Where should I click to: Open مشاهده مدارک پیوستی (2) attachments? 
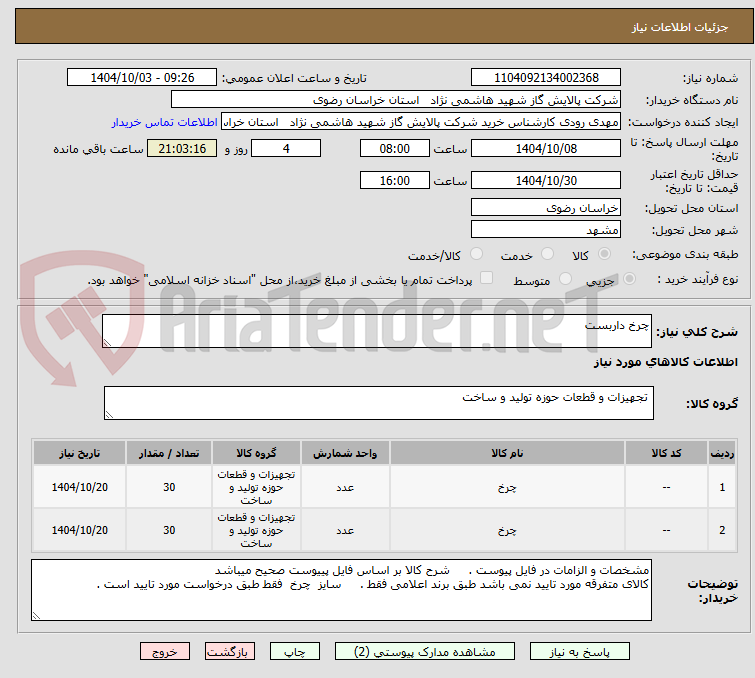tap(425, 652)
